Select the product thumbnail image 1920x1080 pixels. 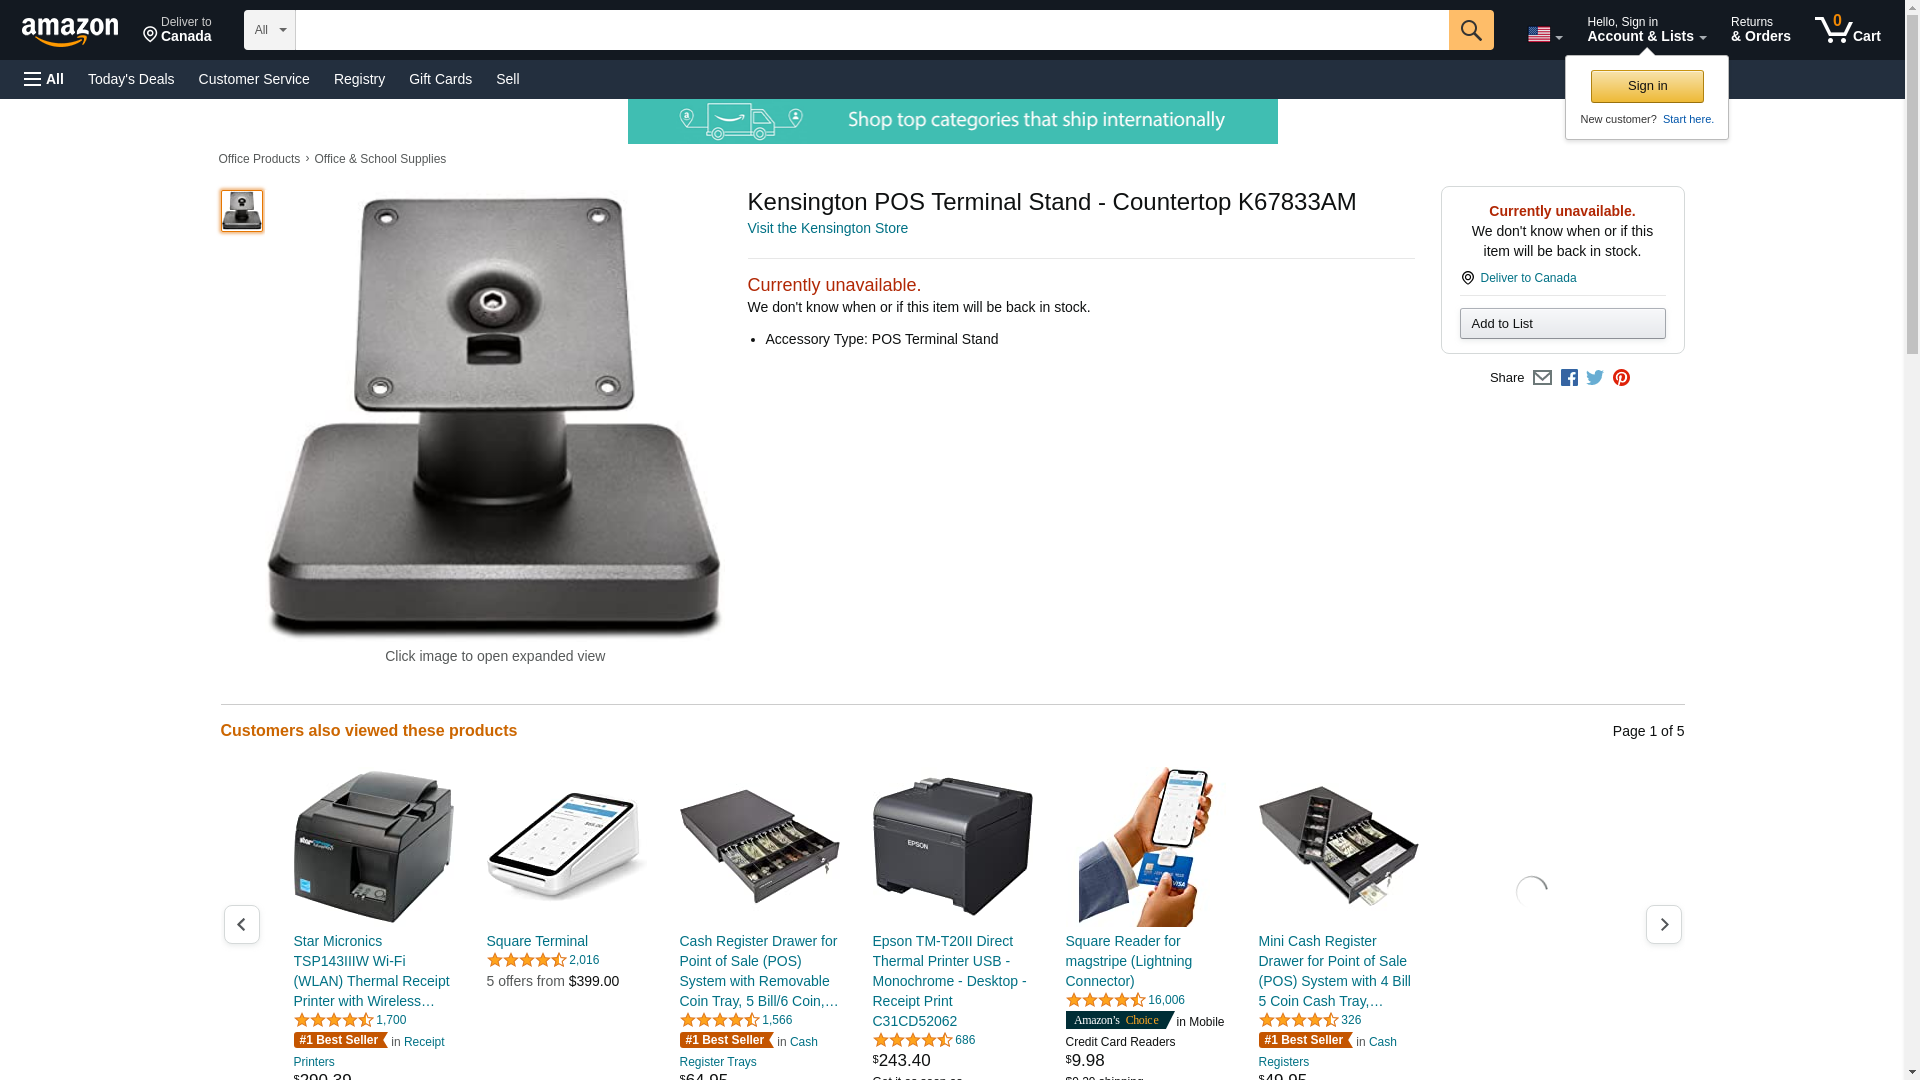point(241,211)
